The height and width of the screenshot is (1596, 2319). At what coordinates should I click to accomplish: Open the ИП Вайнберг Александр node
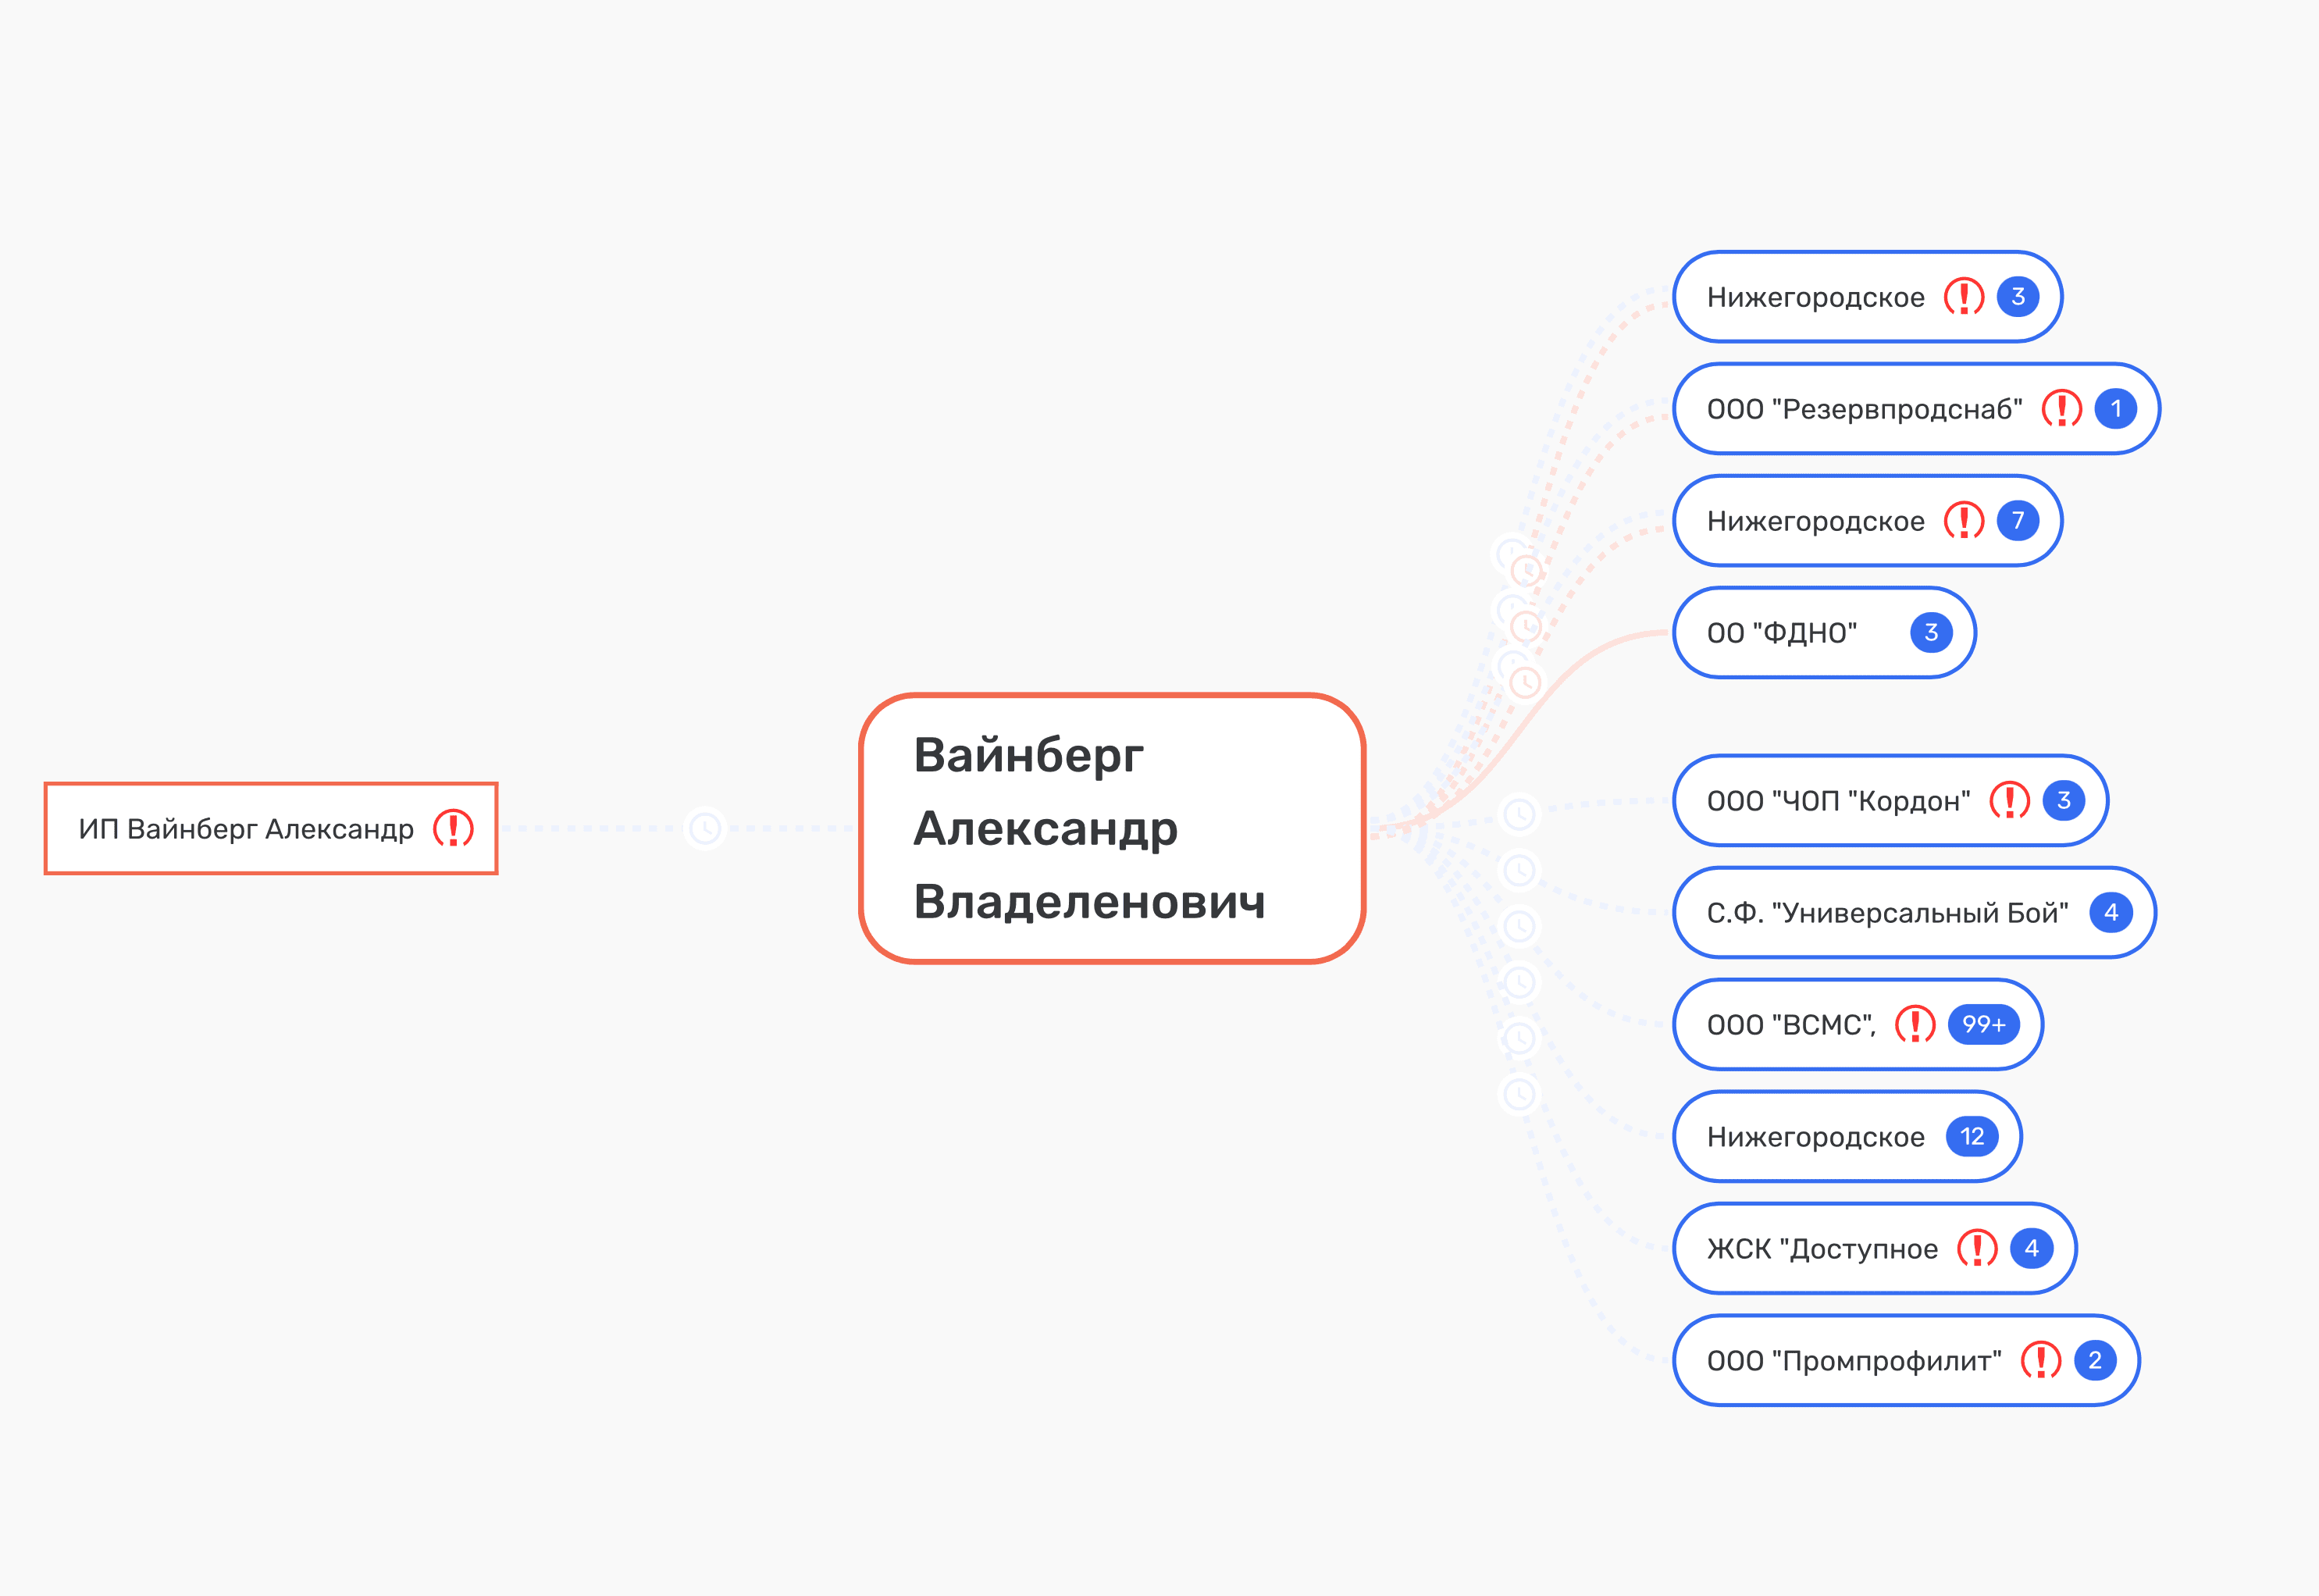coord(246,829)
